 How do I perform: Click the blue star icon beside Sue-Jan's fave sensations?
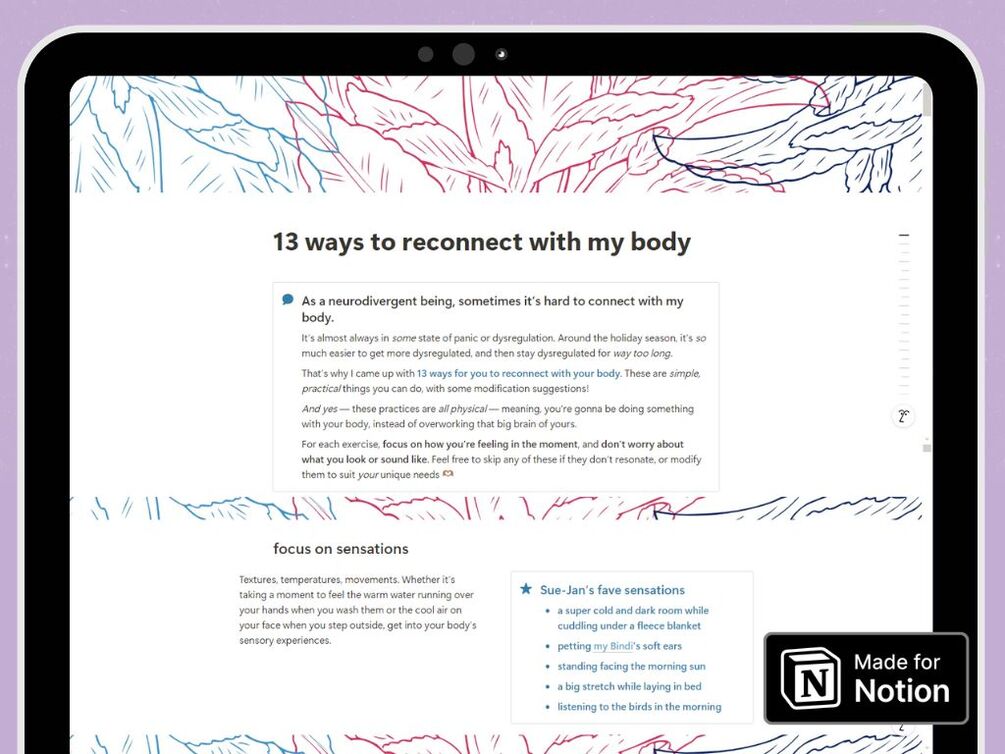526,589
